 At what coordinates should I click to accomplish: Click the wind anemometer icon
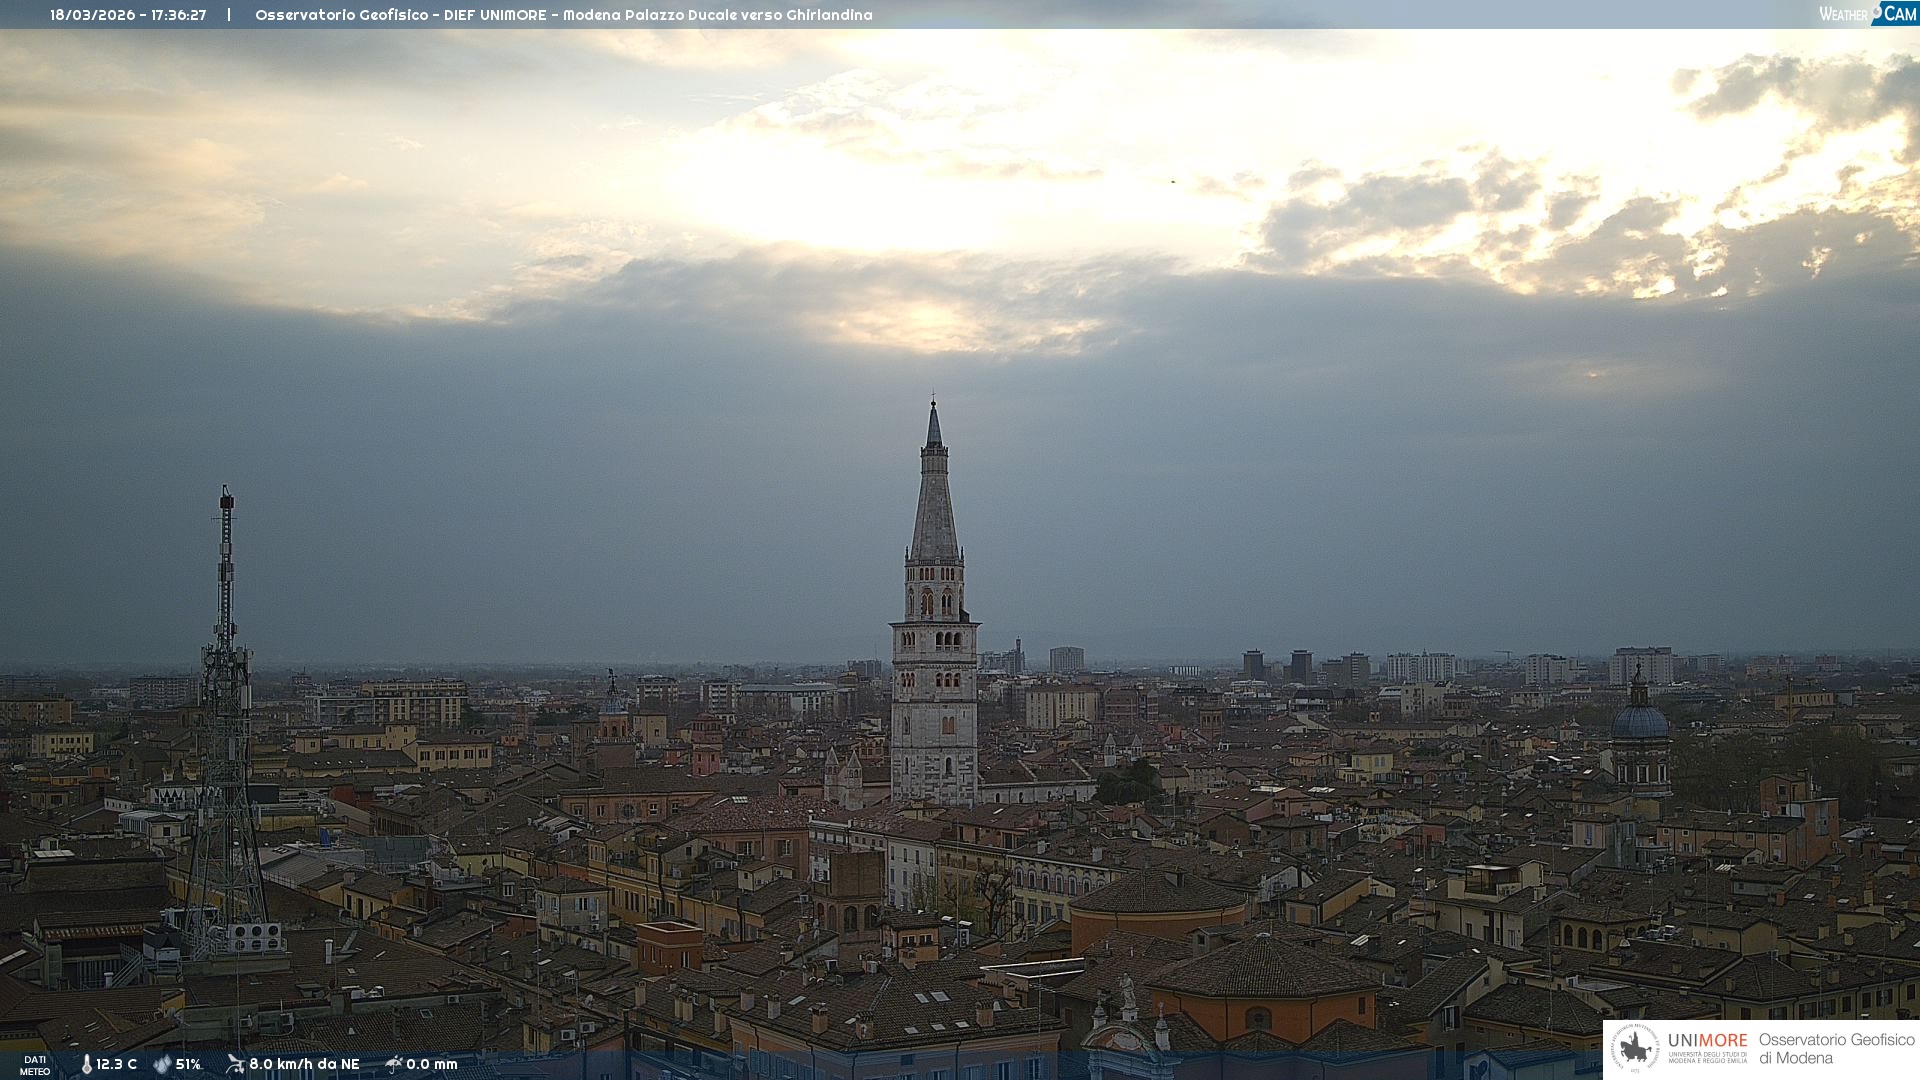coord(235,1064)
